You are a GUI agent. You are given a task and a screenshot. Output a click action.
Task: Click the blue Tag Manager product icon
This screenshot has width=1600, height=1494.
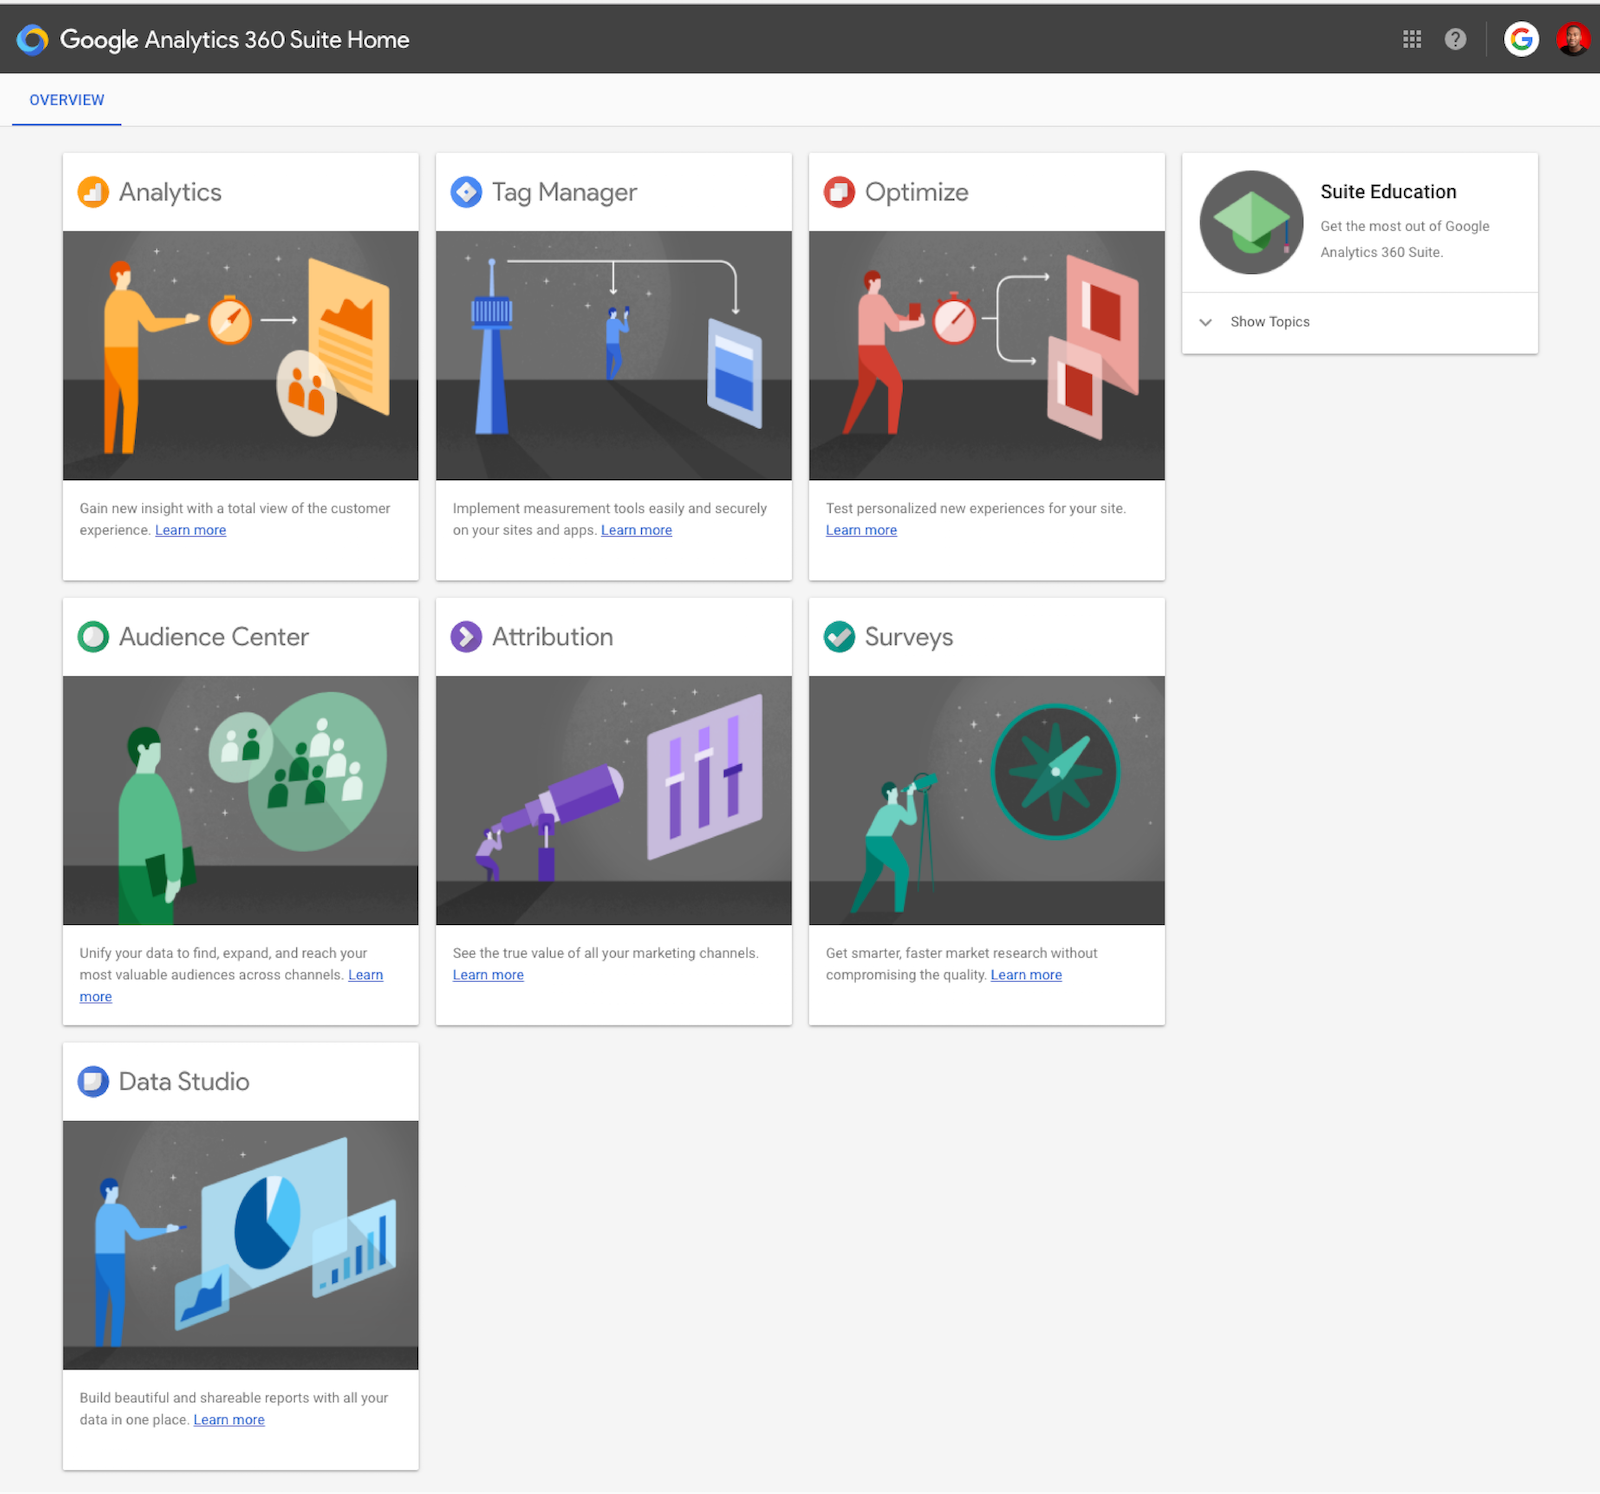click(x=466, y=191)
